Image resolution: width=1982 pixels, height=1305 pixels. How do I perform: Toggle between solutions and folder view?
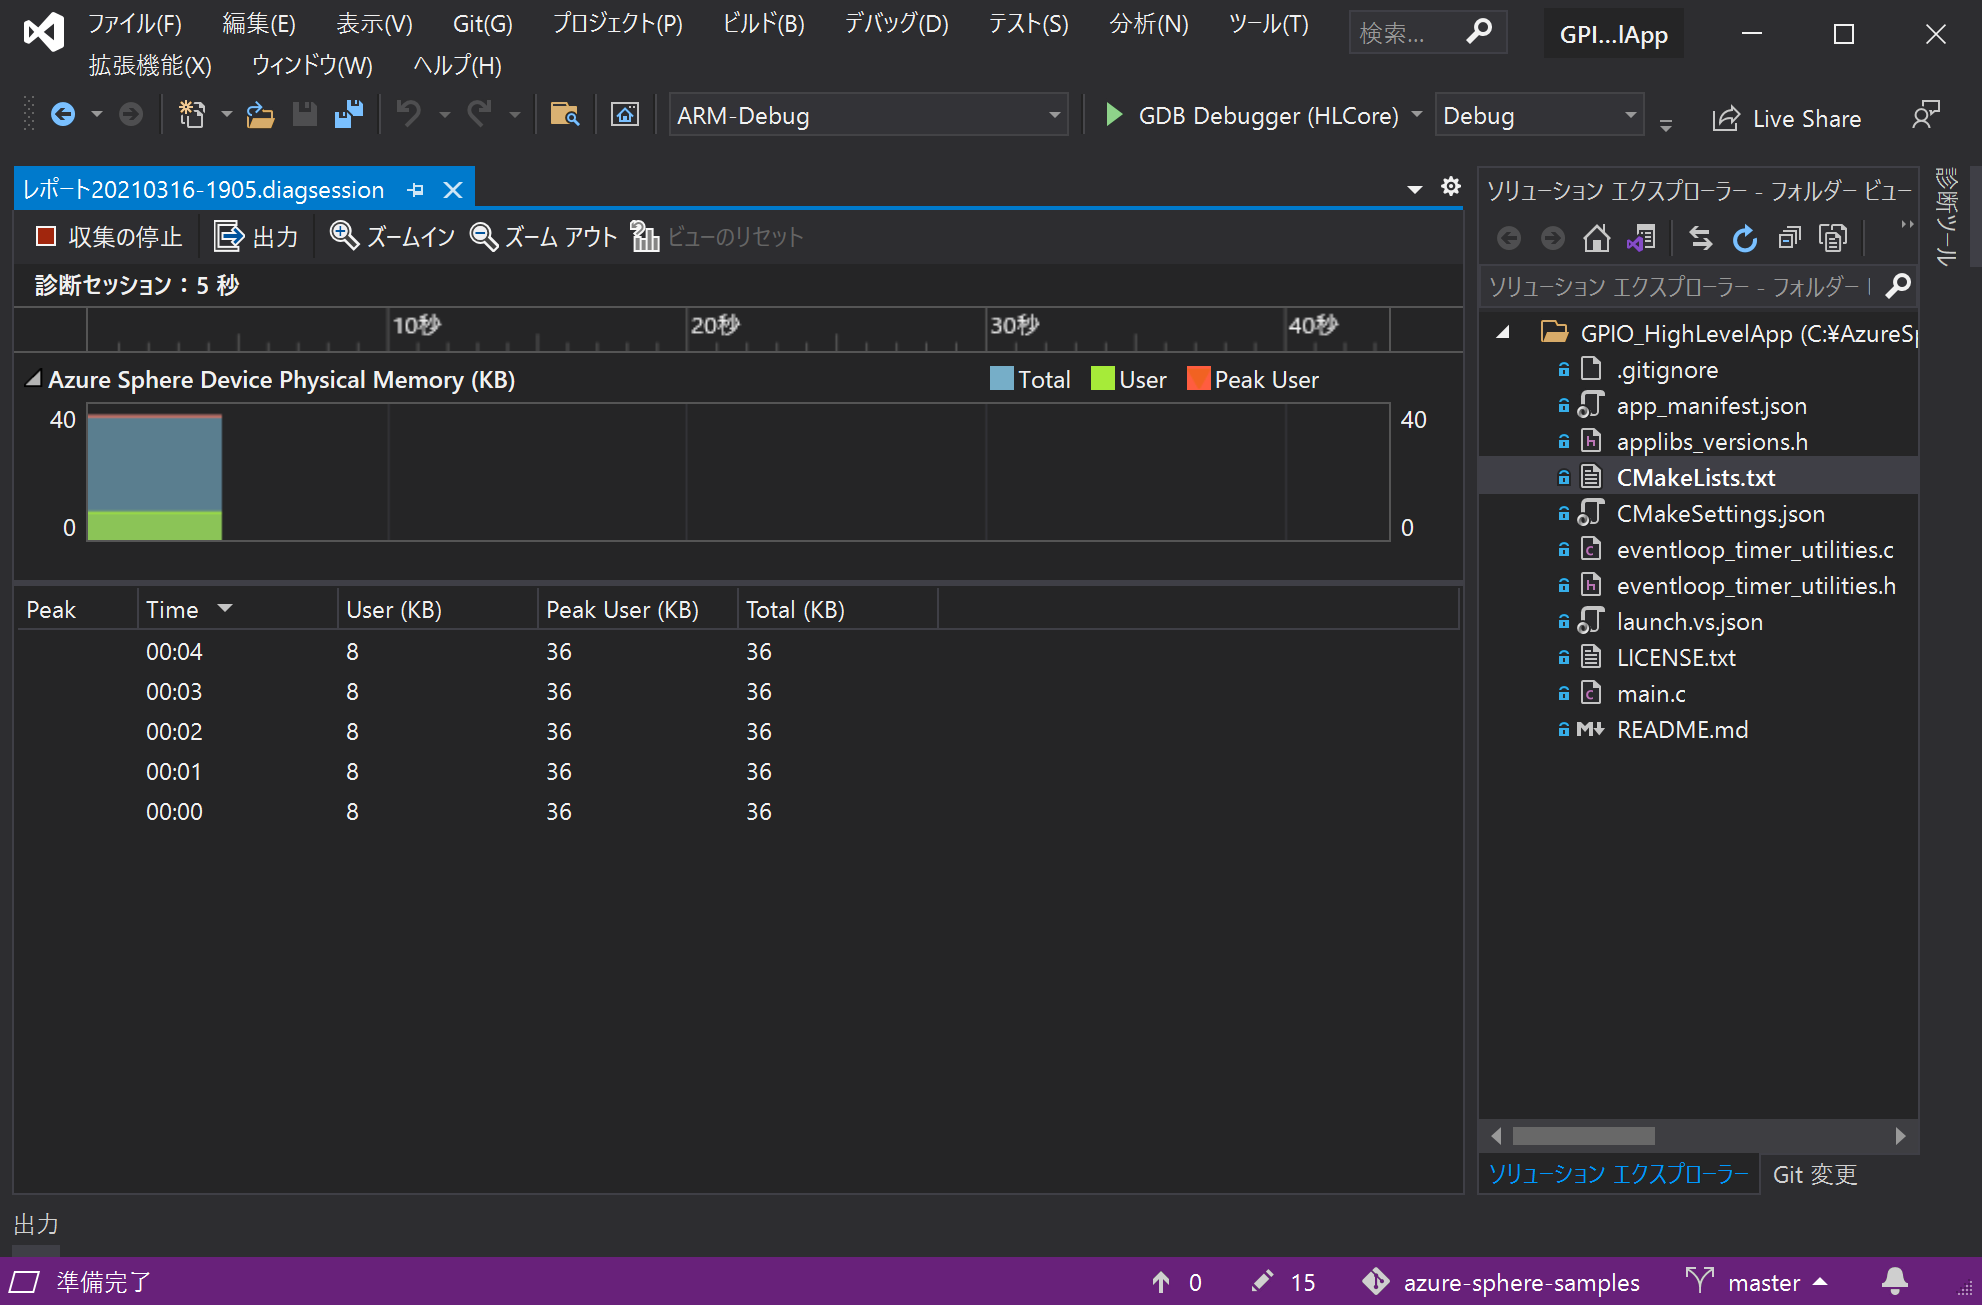(1642, 238)
